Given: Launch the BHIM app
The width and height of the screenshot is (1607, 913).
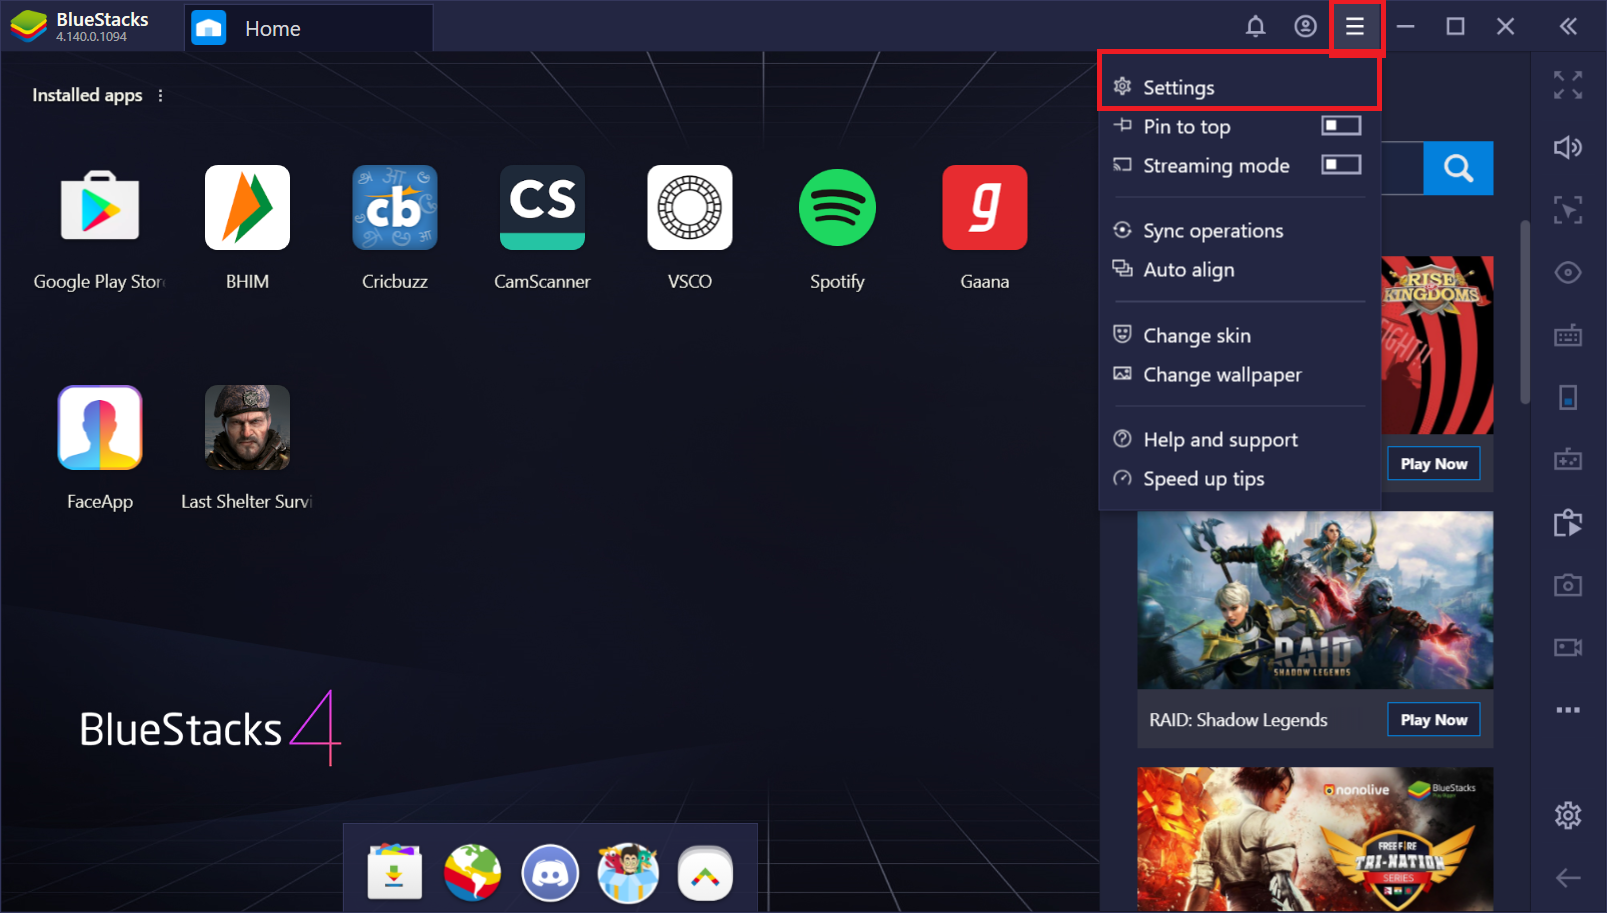Looking at the screenshot, I should [247, 208].
